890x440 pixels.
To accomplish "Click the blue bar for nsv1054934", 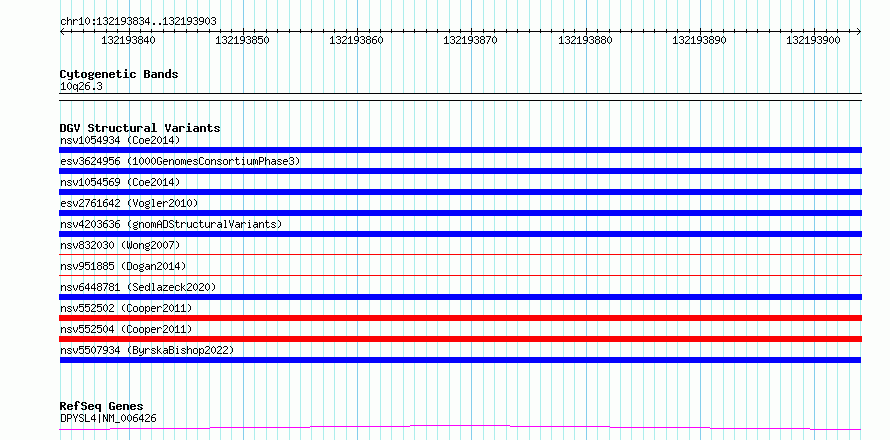I will [x=460, y=150].
